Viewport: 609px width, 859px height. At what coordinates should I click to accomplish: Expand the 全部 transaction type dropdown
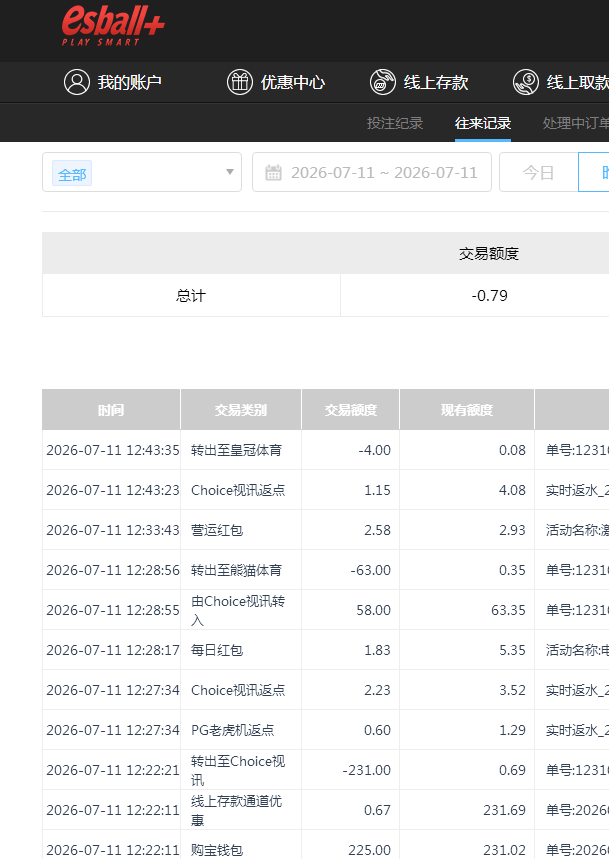point(142,172)
